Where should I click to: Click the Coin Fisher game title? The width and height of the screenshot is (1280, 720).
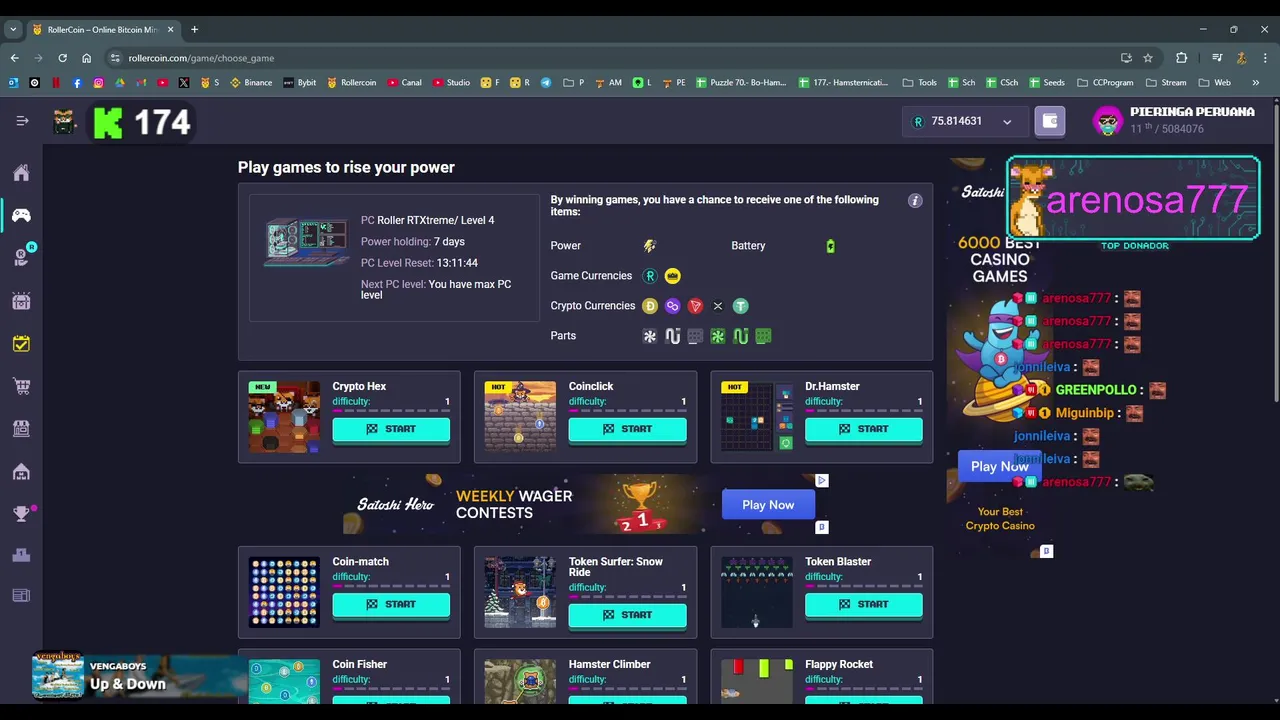(x=359, y=664)
